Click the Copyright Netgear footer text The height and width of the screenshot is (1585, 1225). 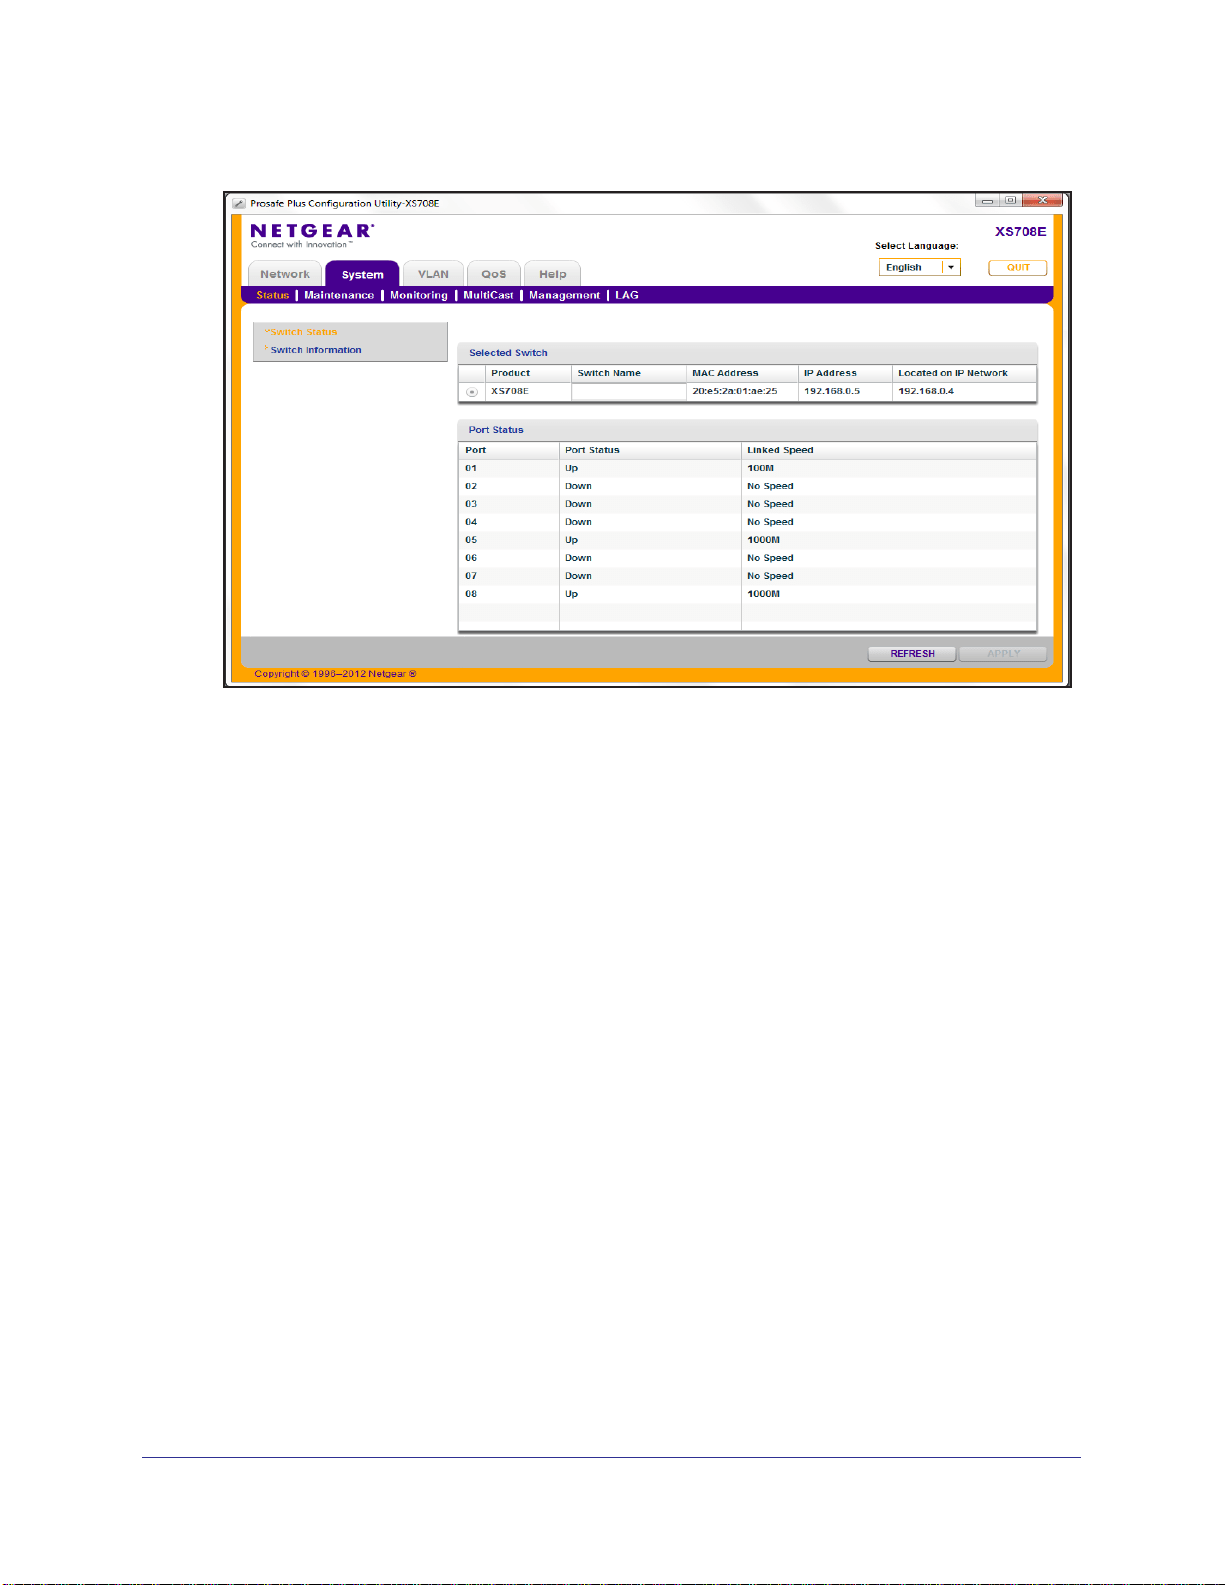point(335,674)
